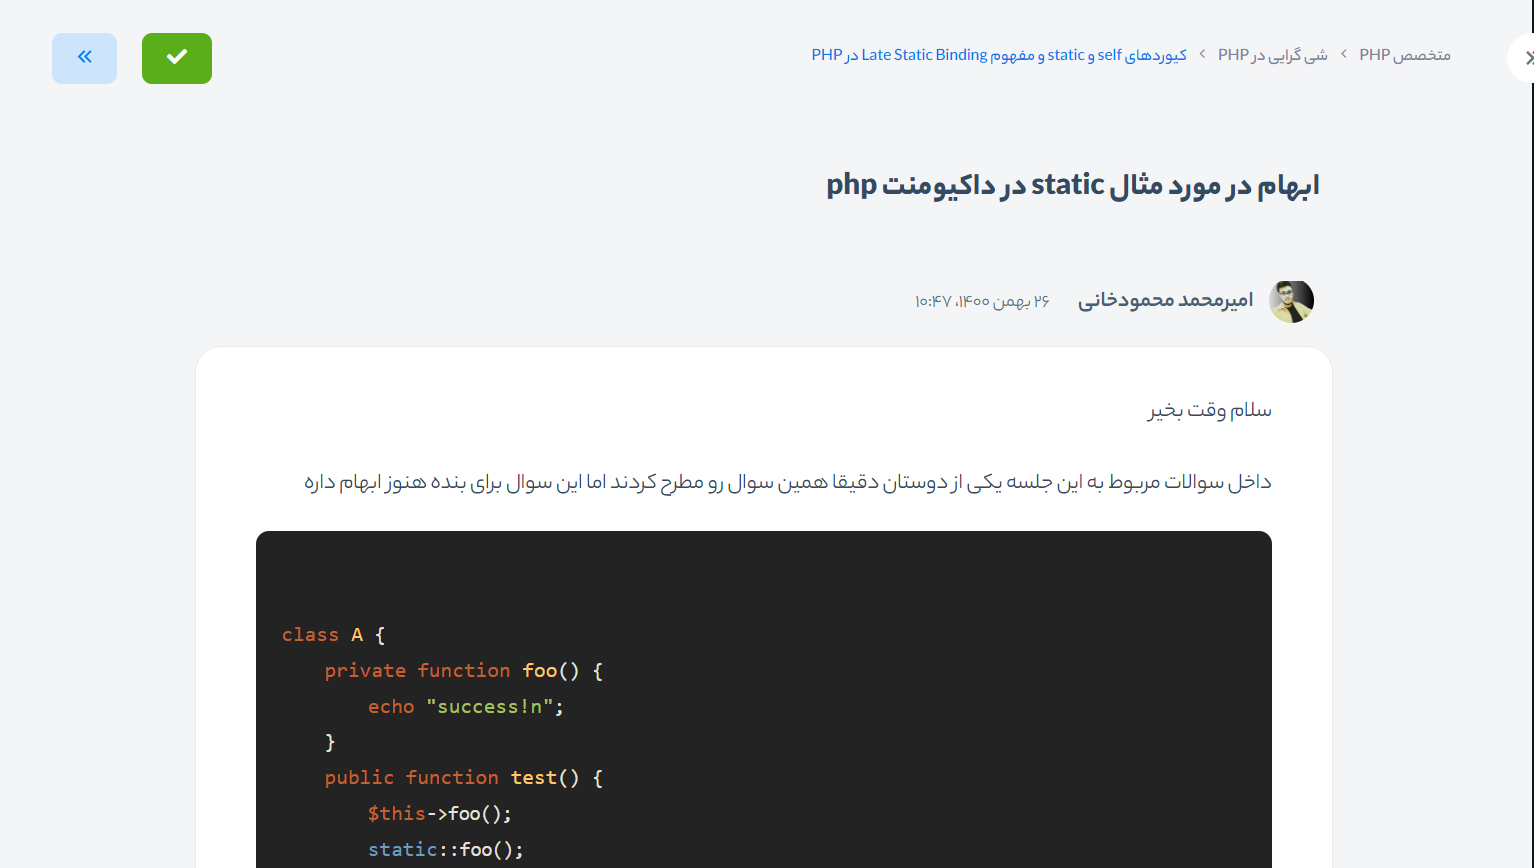Click the greeting text سلام وقت بخیر

1210,410
